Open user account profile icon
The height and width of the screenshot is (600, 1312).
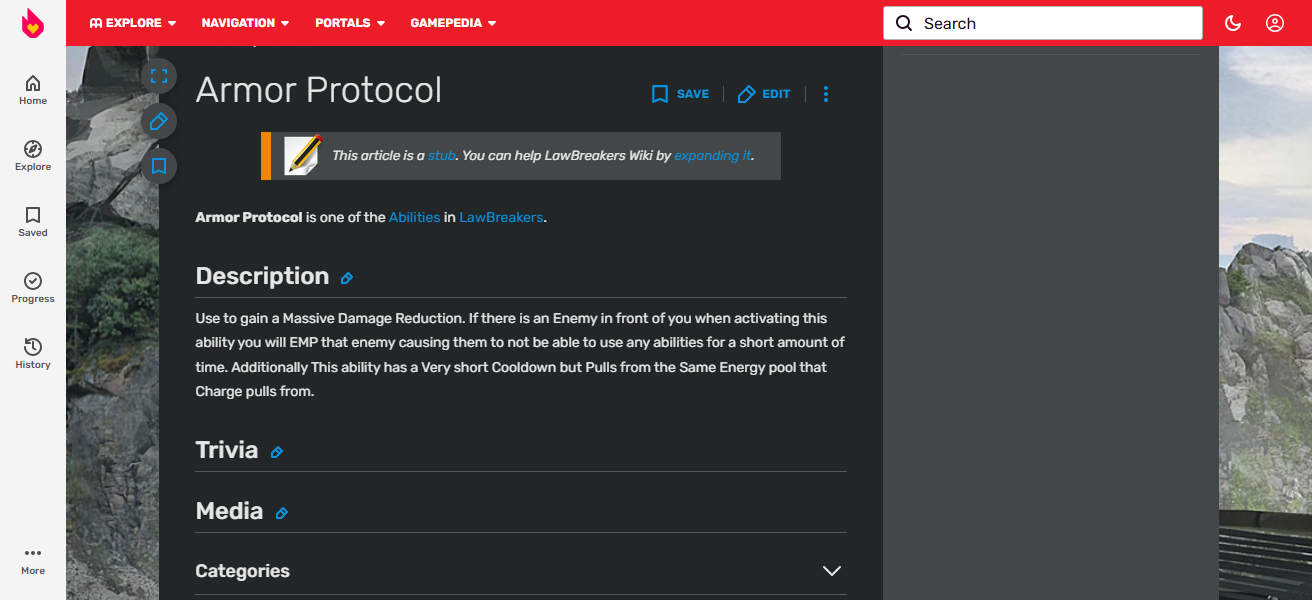(1275, 23)
